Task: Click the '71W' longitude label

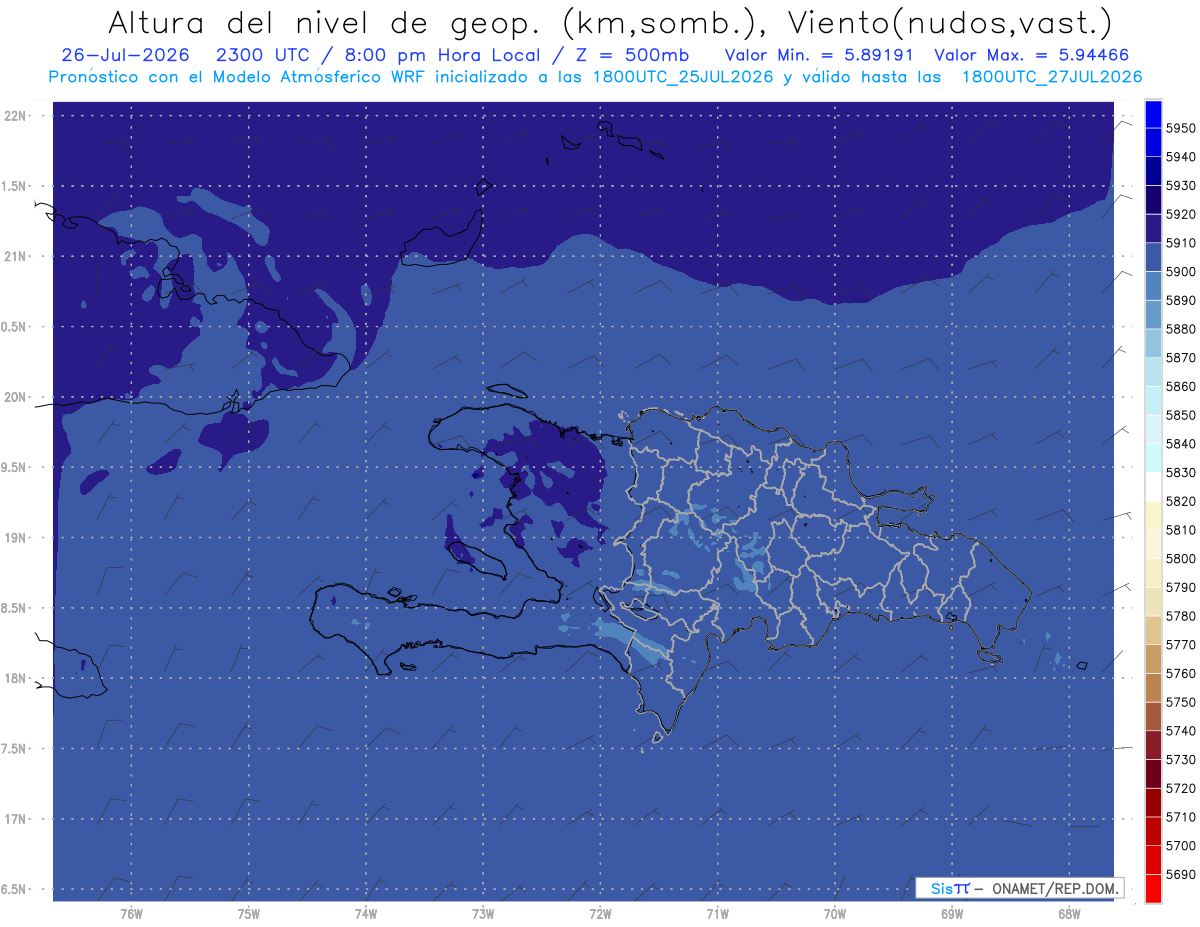Action: (x=717, y=914)
